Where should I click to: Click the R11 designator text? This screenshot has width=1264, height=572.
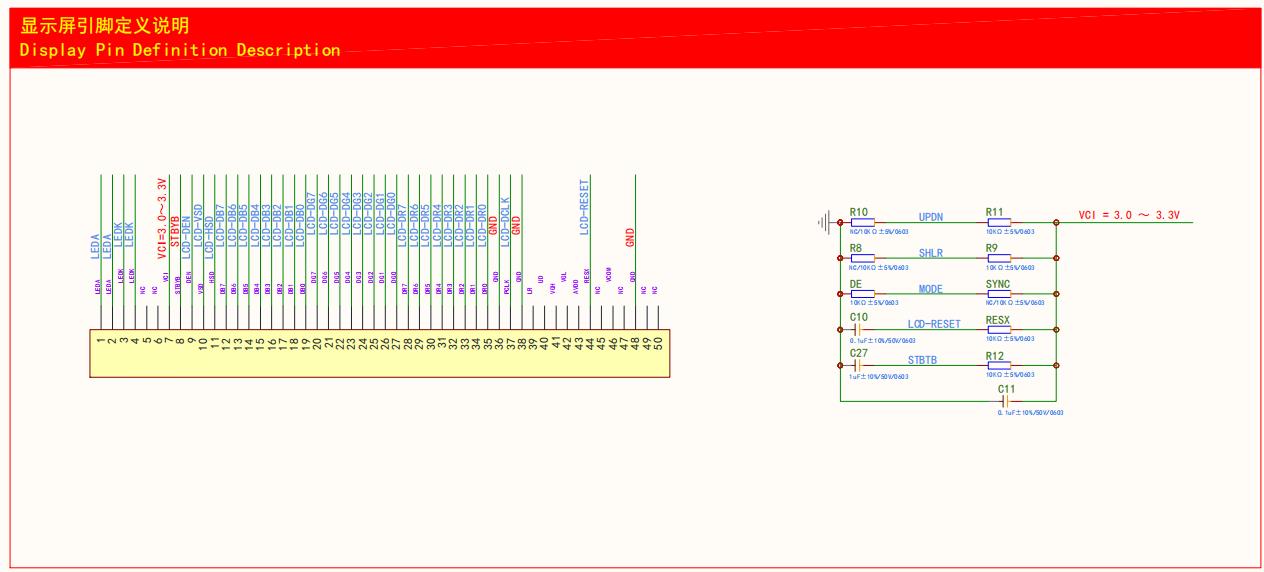coord(994,212)
